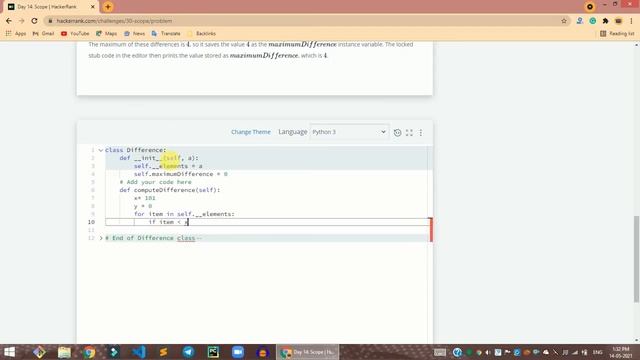Open the editor's more options menu
Screen dimensions: 640x360
click(421, 132)
